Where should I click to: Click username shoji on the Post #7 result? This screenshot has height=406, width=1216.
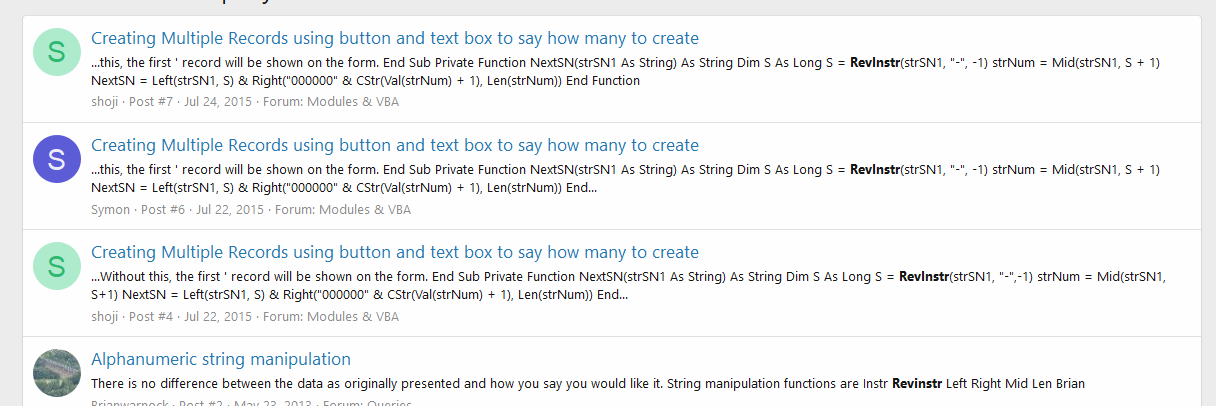[x=105, y=101]
